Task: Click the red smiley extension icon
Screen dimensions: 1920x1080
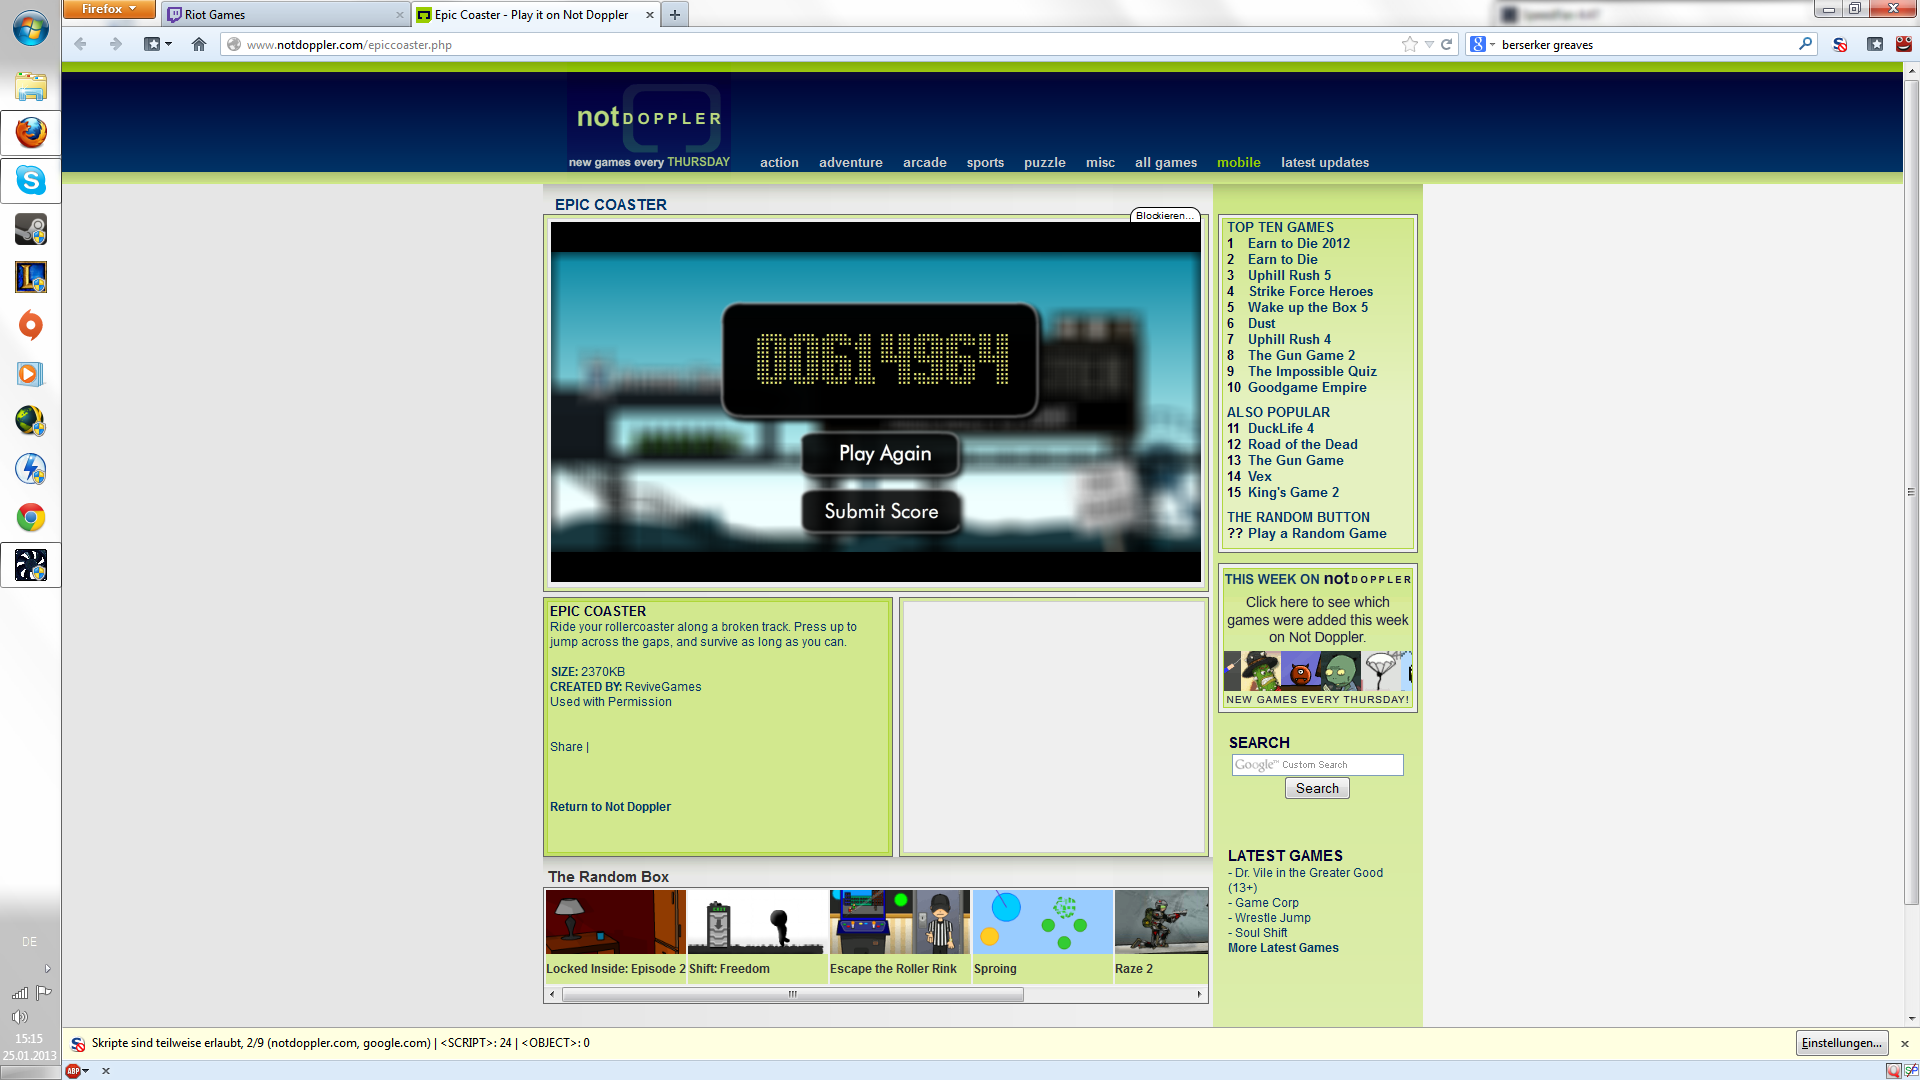Action: (1904, 44)
